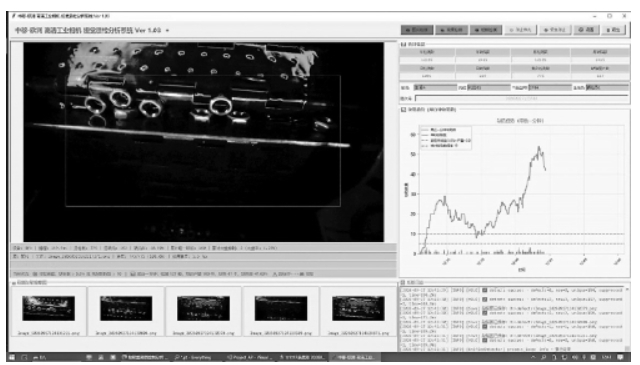
Task: Collapse the thumbnail history panel header
Action: pyautogui.click(x=29, y=283)
